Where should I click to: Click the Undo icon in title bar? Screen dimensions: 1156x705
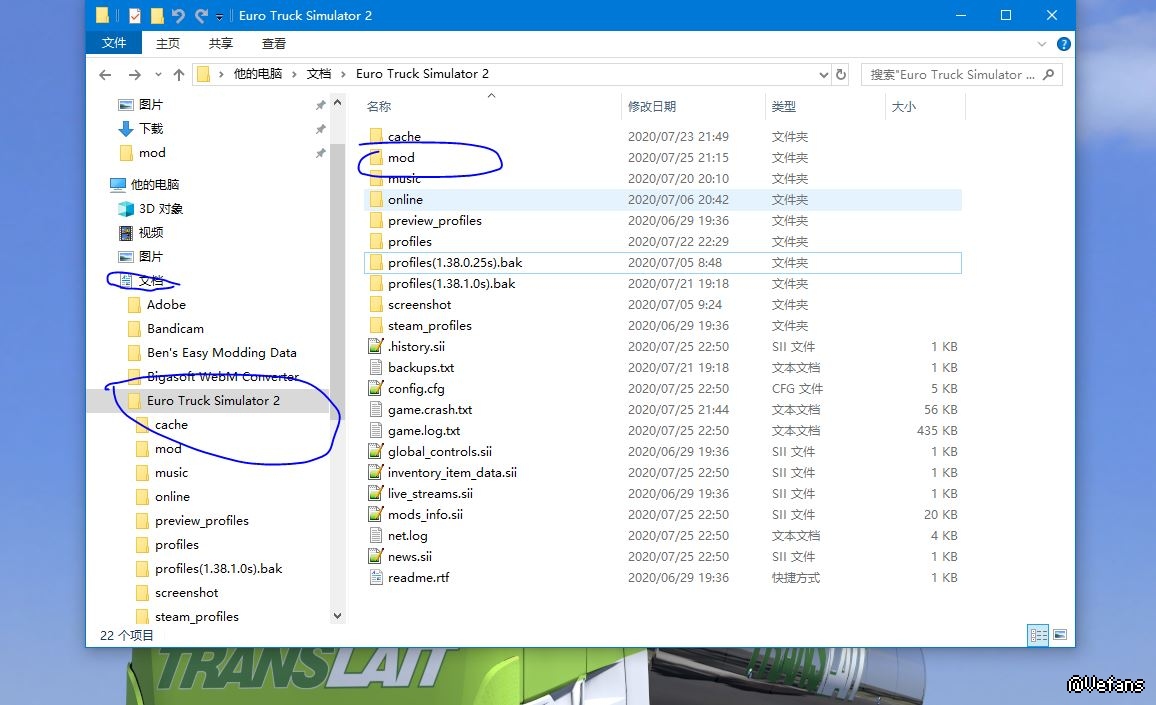179,16
